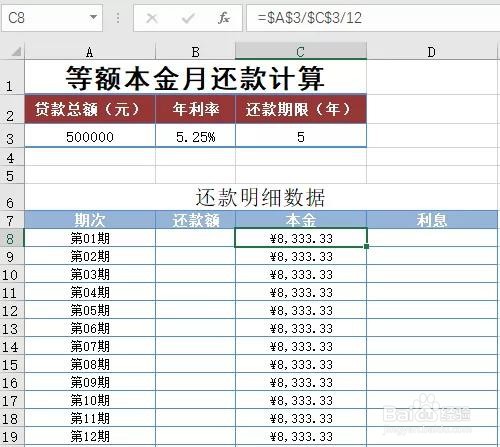500x447 pixels.
Task: Select column D header
Action: tap(432, 52)
